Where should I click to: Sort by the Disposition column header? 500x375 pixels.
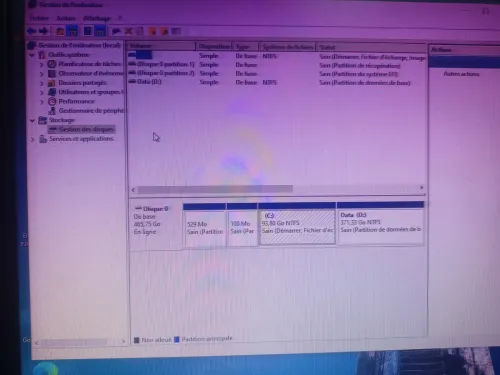pyautogui.click(x=214, y=46)
